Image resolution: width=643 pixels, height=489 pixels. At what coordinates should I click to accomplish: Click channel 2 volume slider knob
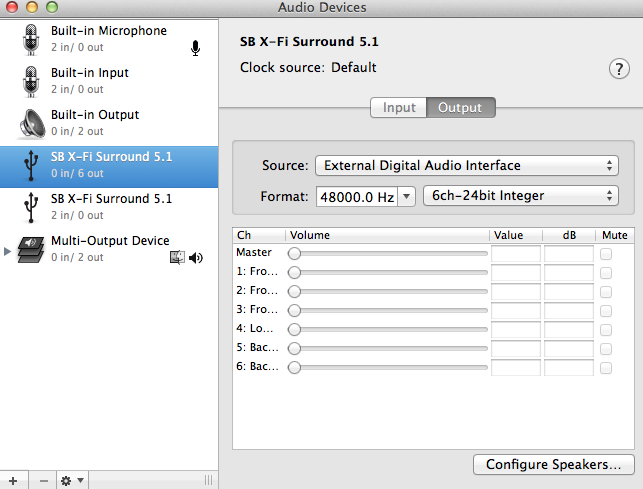[294, 291]
